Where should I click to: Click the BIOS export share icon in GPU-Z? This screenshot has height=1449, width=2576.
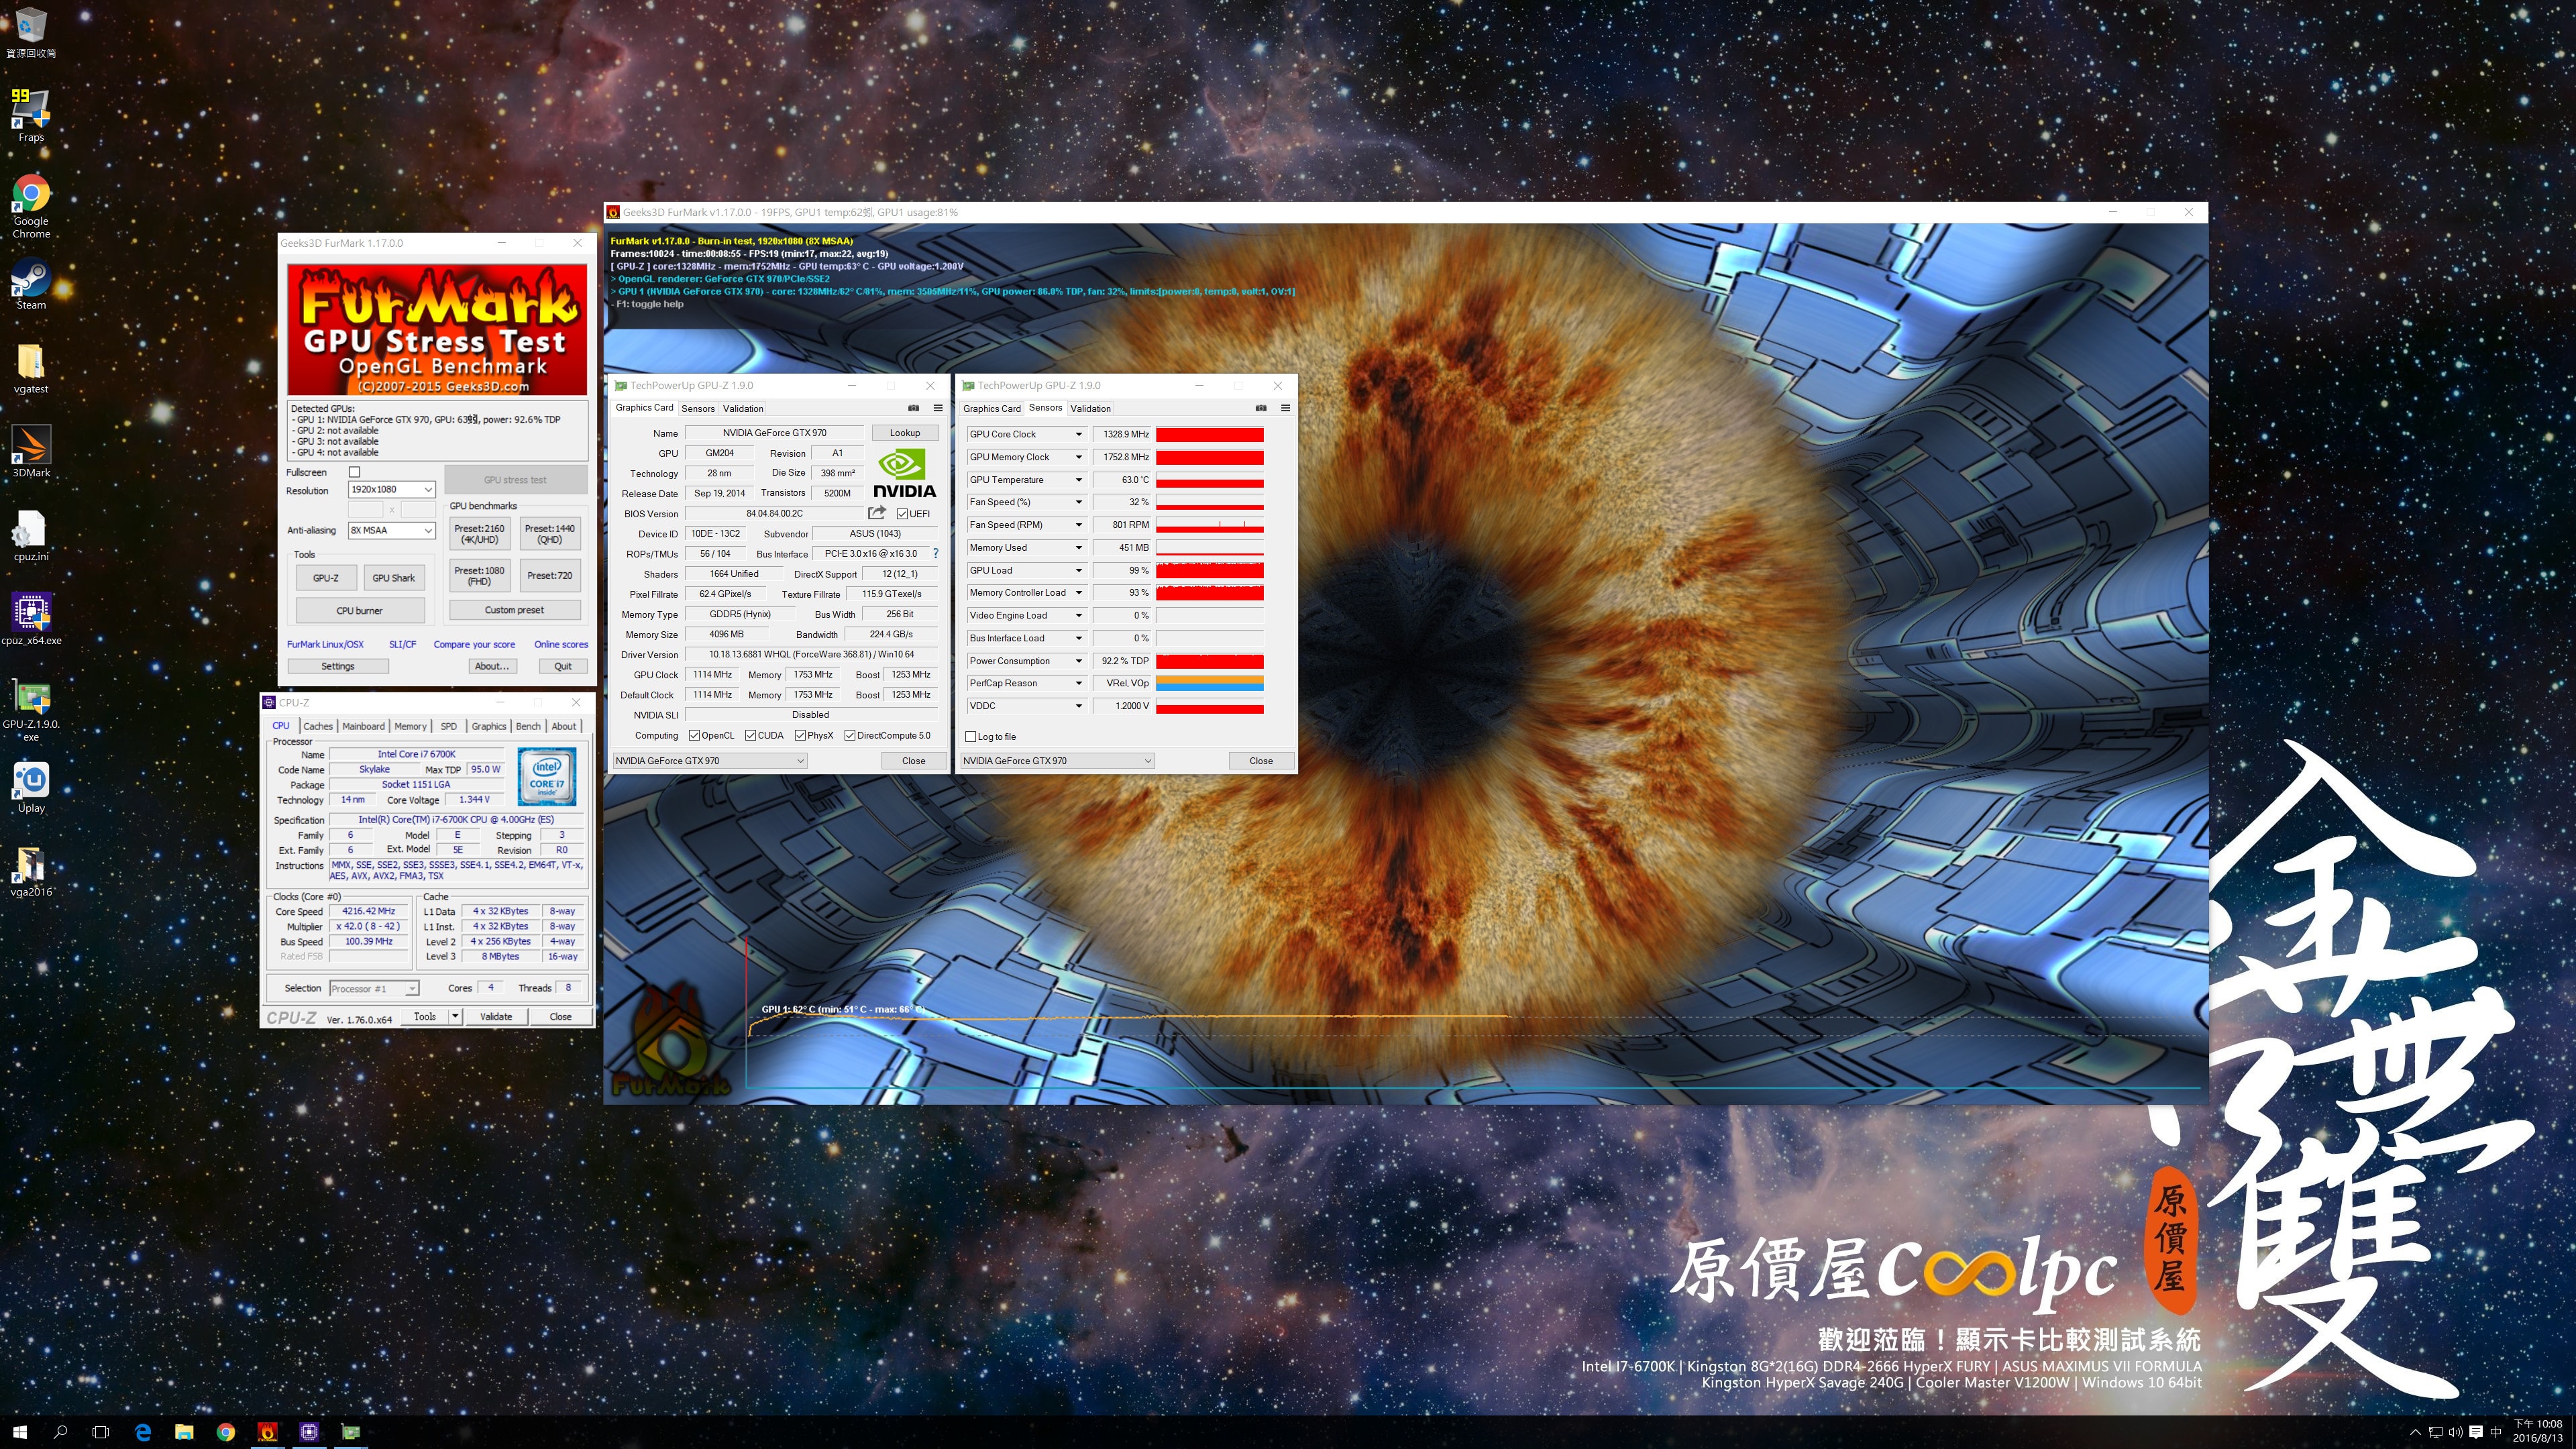tap(877, 513)
